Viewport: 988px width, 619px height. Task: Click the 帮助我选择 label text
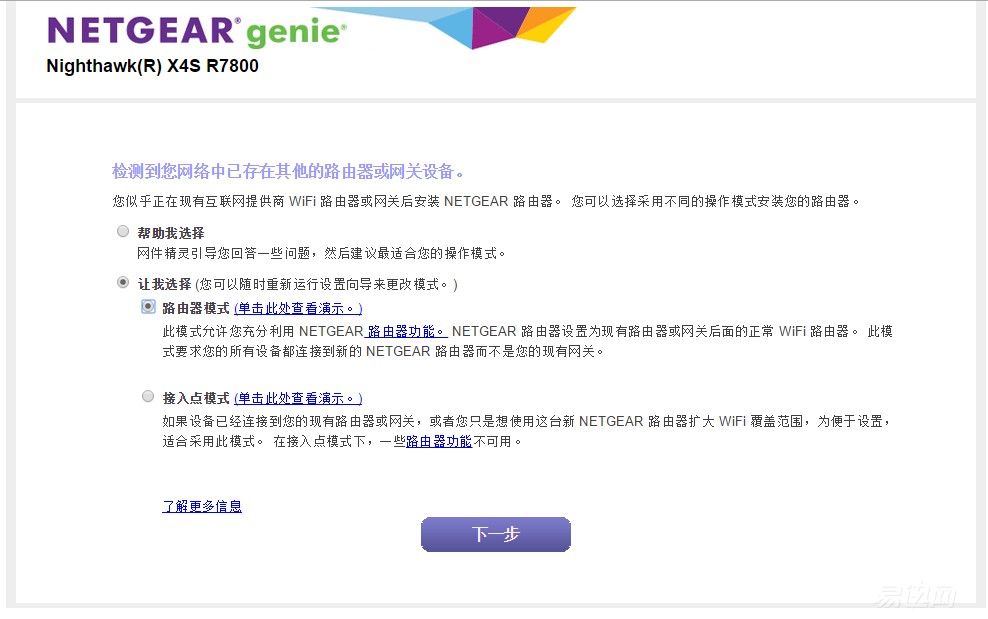171,233
